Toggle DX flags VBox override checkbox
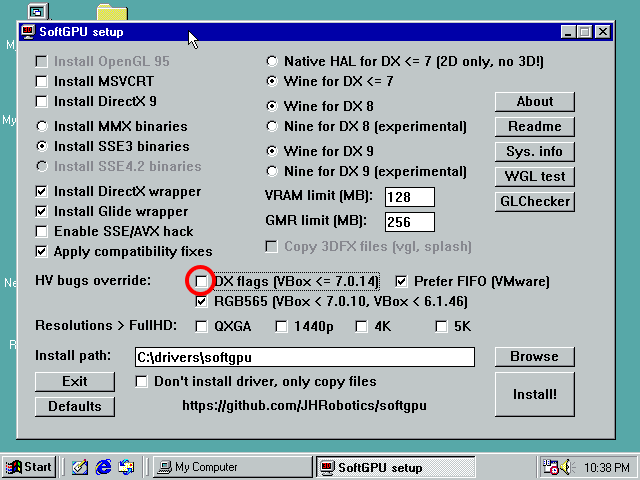Image resolution: width=640 pixels, height=480 pixels. pyautogui.click(x=201, y=281)
